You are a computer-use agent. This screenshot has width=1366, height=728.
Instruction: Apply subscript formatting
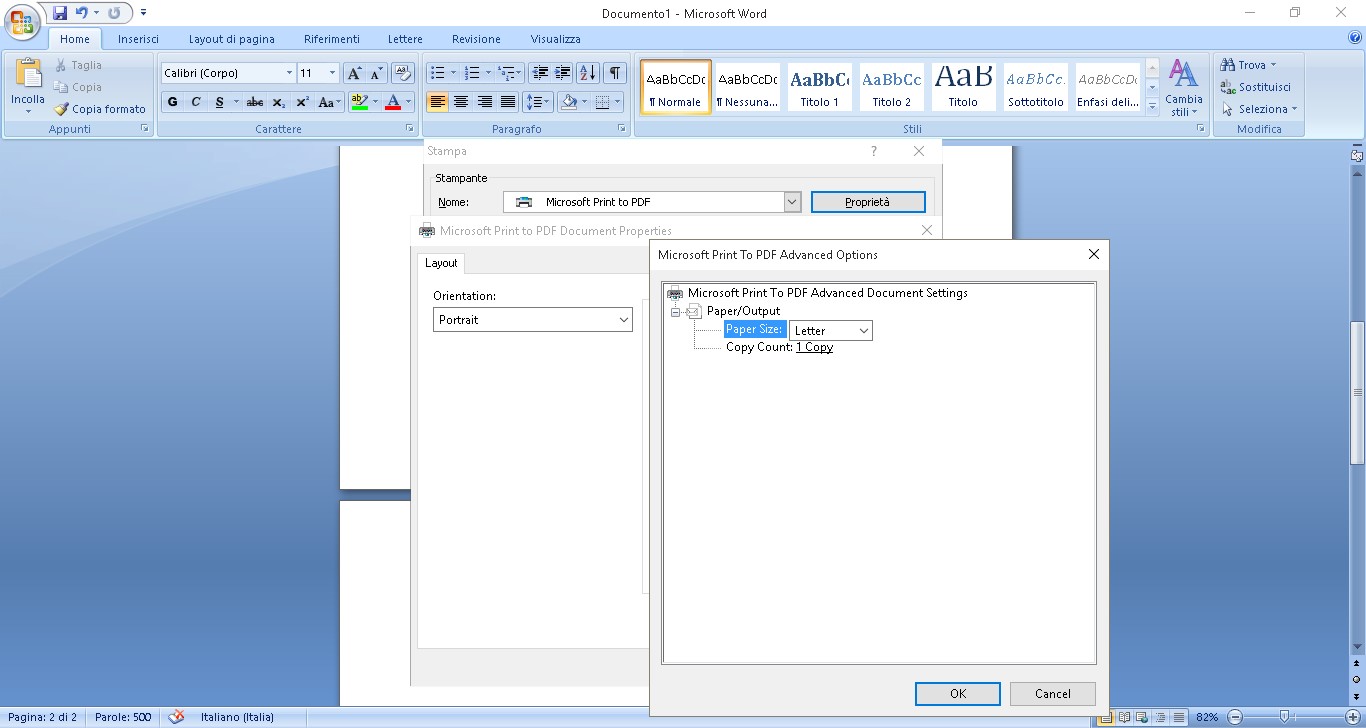(x=279, y=102)
